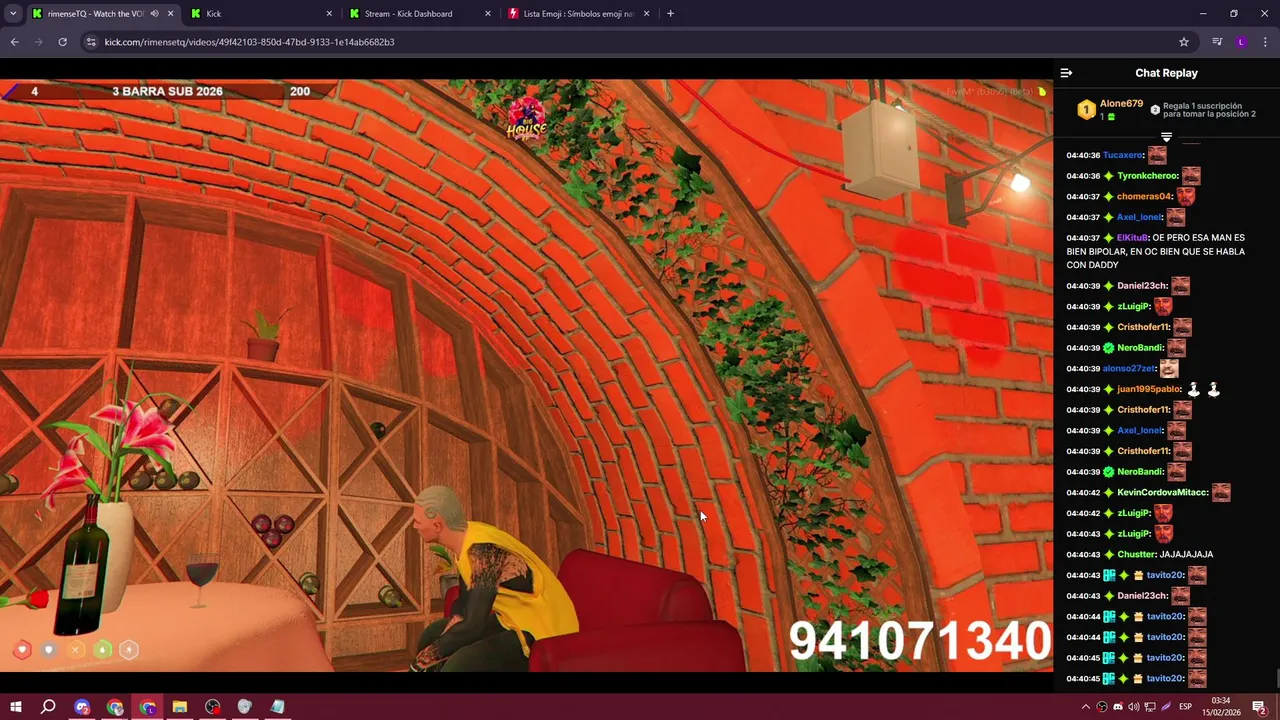This screenshot has height=720, width=1280.
Task: View site information icon in address bar
Action: (x=91, y=42)
